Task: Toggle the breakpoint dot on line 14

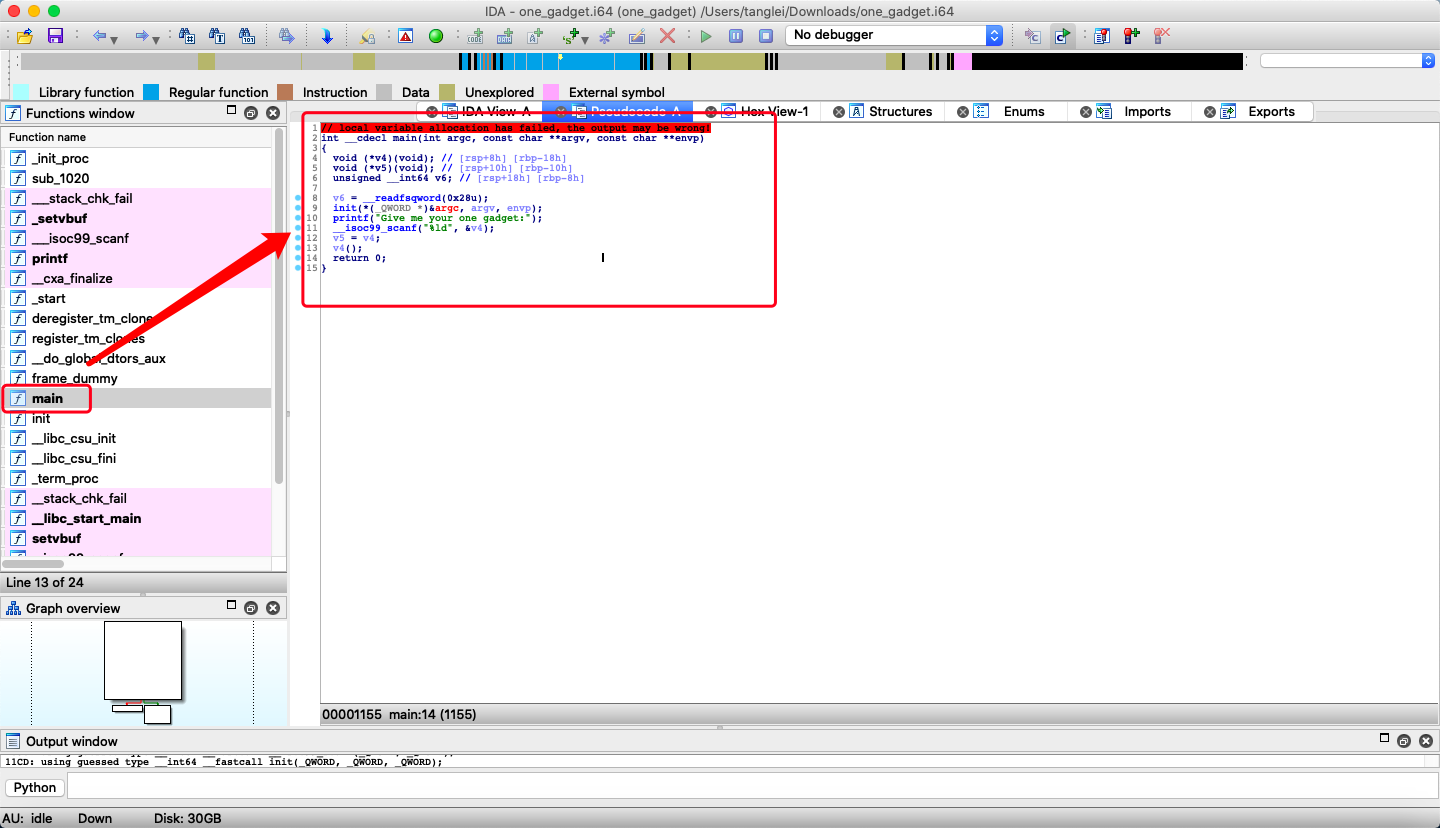Action: tap(299, 258)
